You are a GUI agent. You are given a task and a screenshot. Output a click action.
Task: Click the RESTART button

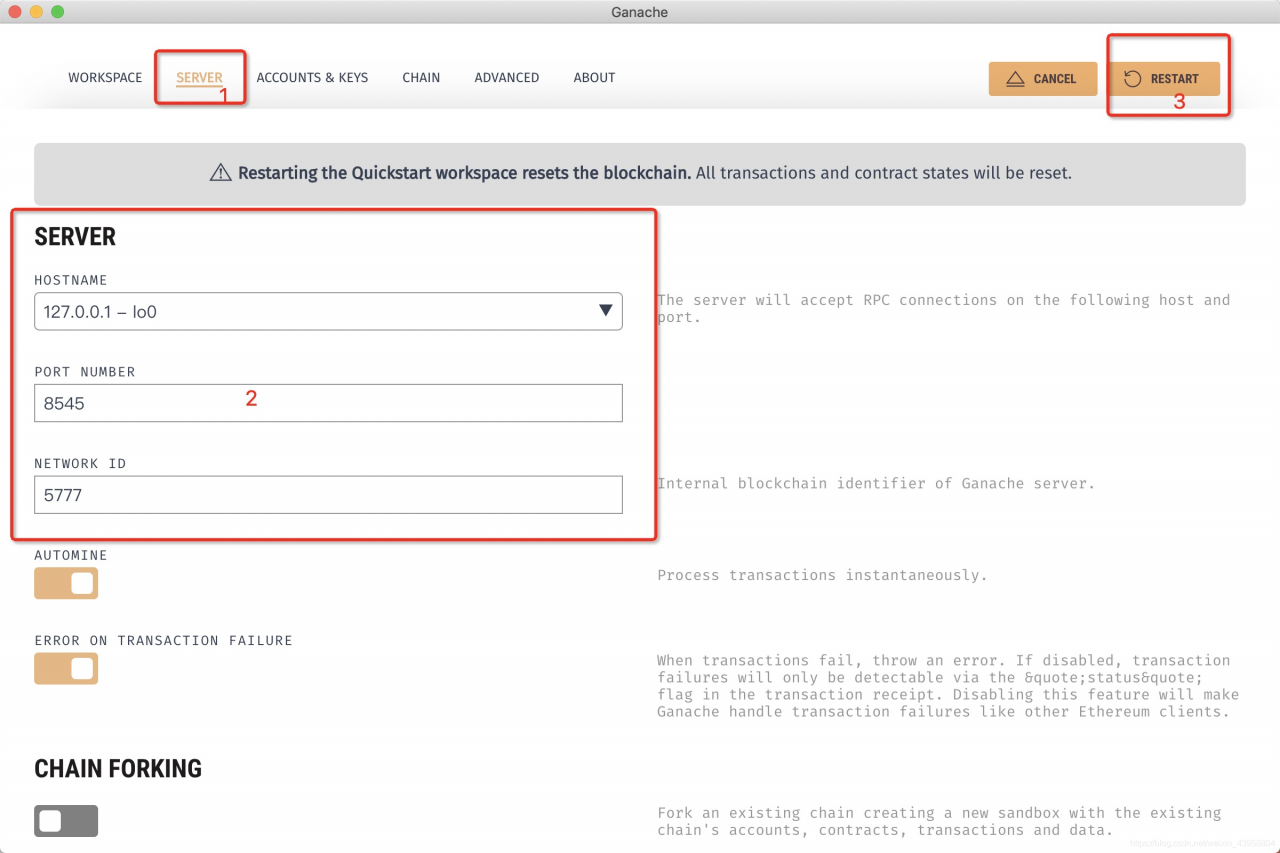1164,79
